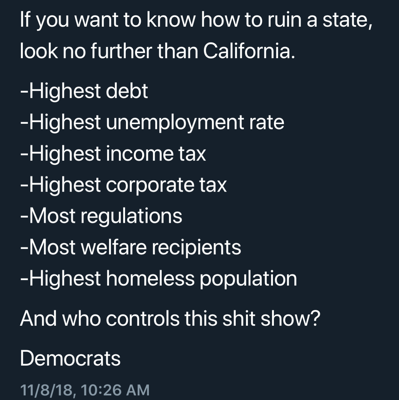Click the word regulations
The image size is (399, 400).
click(132, 217)
